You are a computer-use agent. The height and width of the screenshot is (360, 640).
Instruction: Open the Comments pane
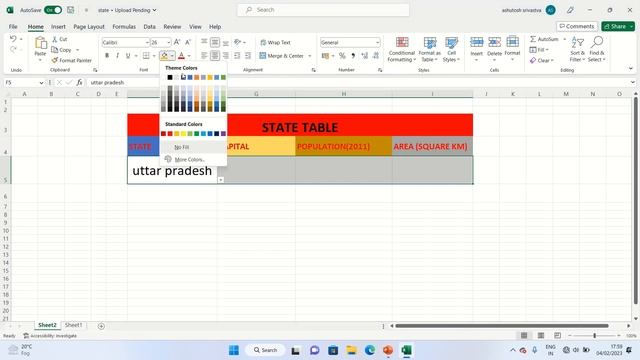[x=577, y=26]
